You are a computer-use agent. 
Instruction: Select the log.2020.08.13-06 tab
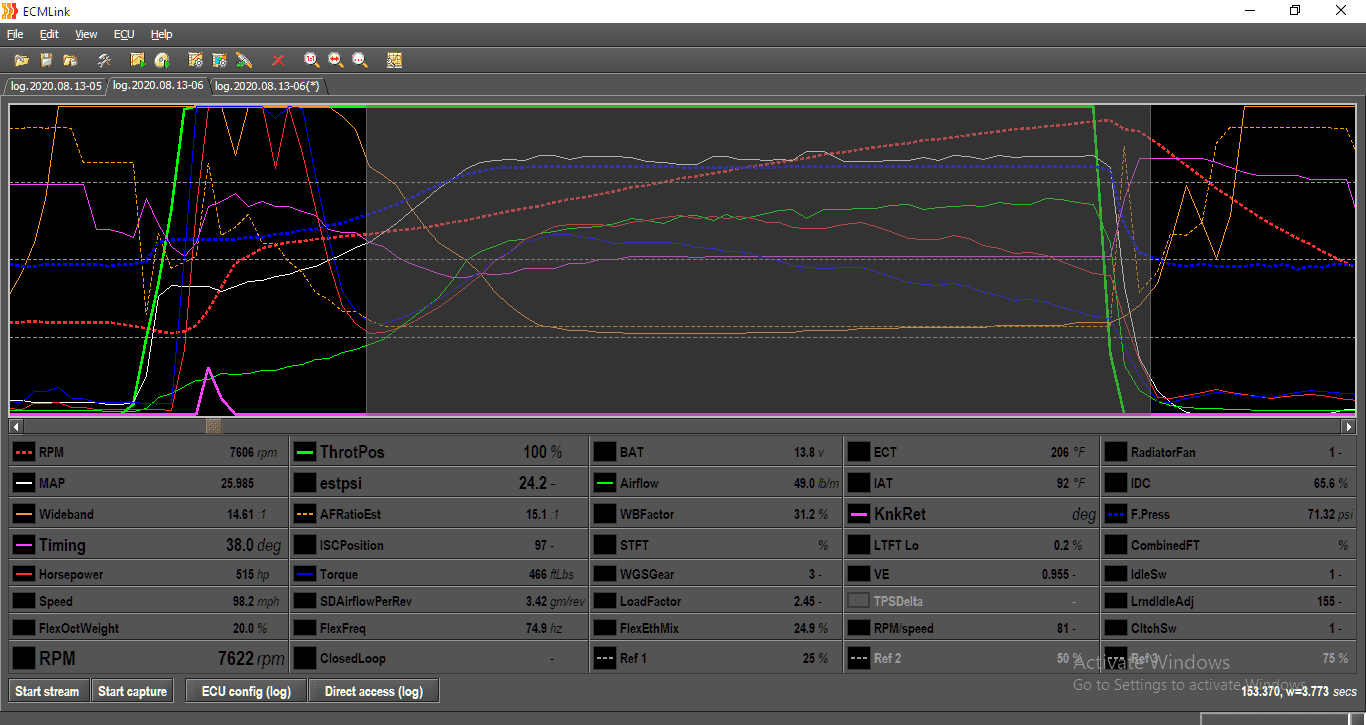coord(158,85)
